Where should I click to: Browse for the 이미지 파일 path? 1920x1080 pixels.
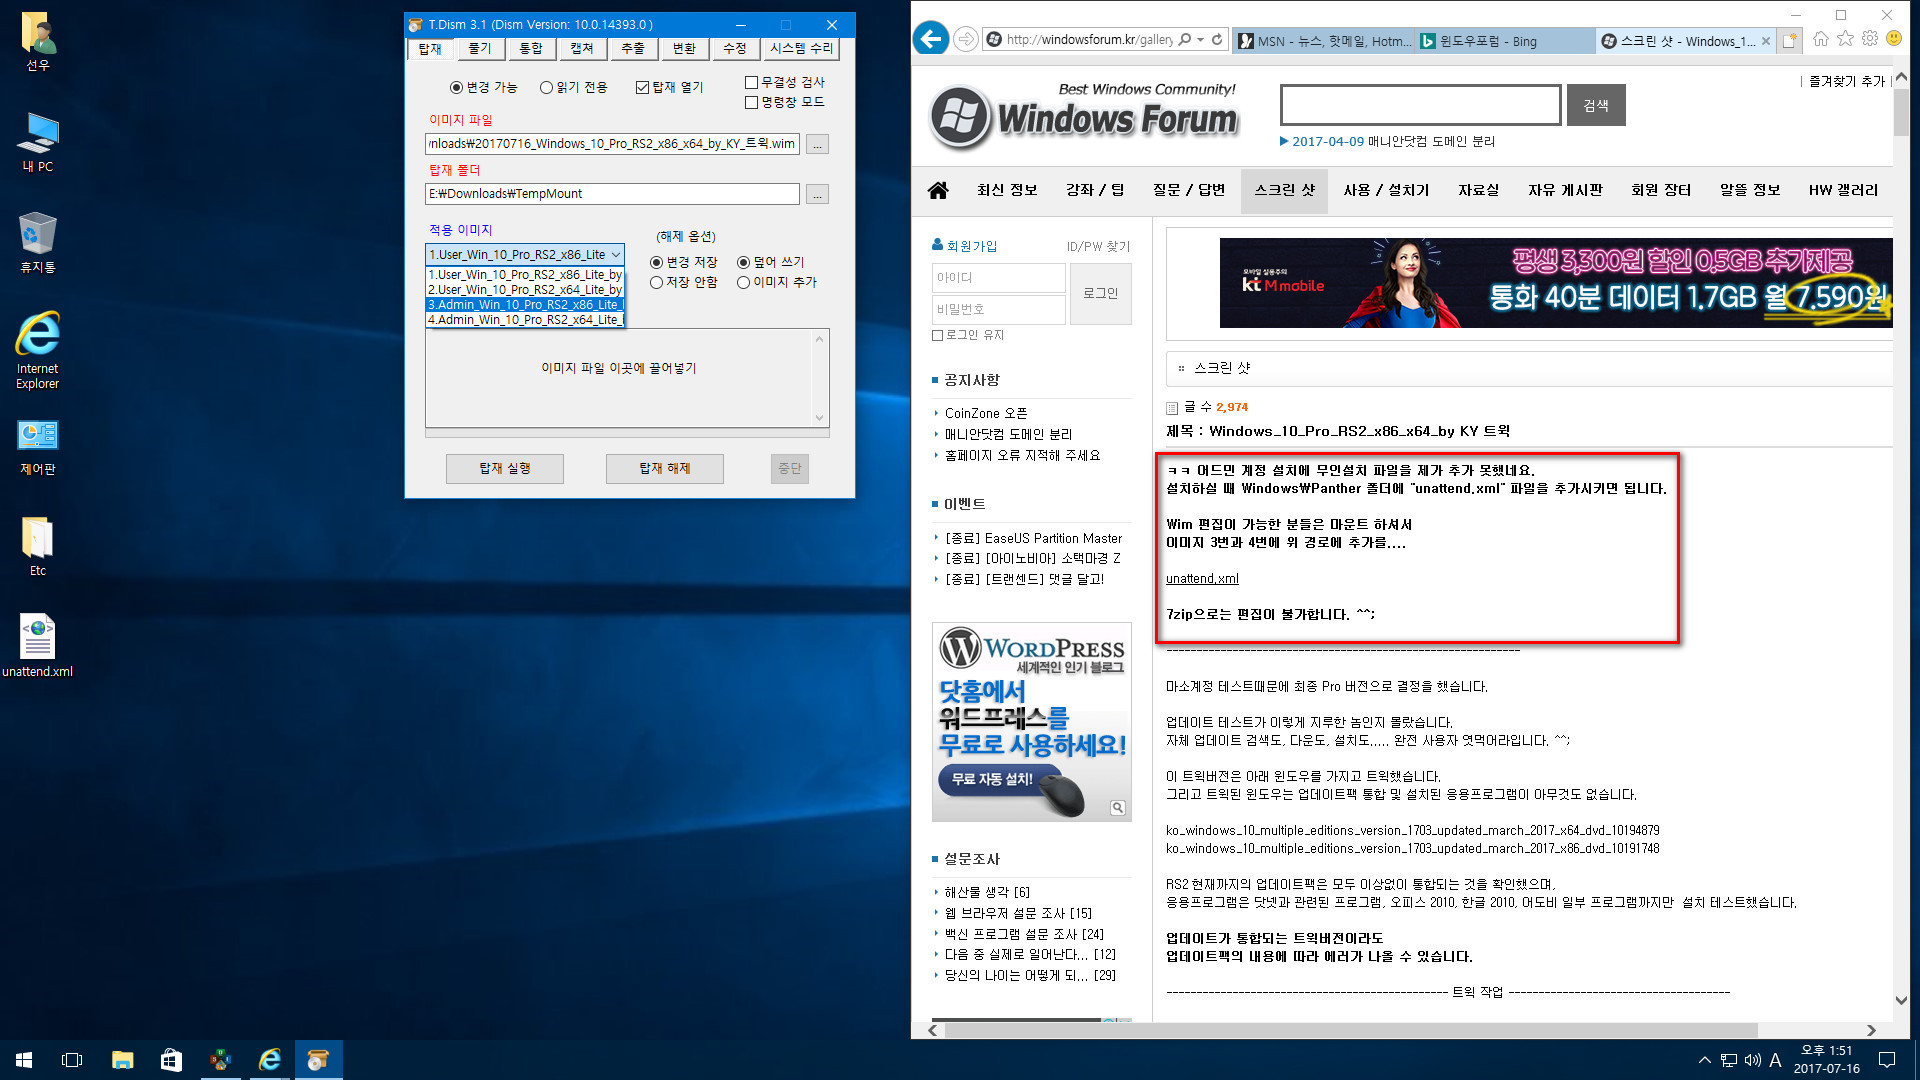[x=818, y=145]
